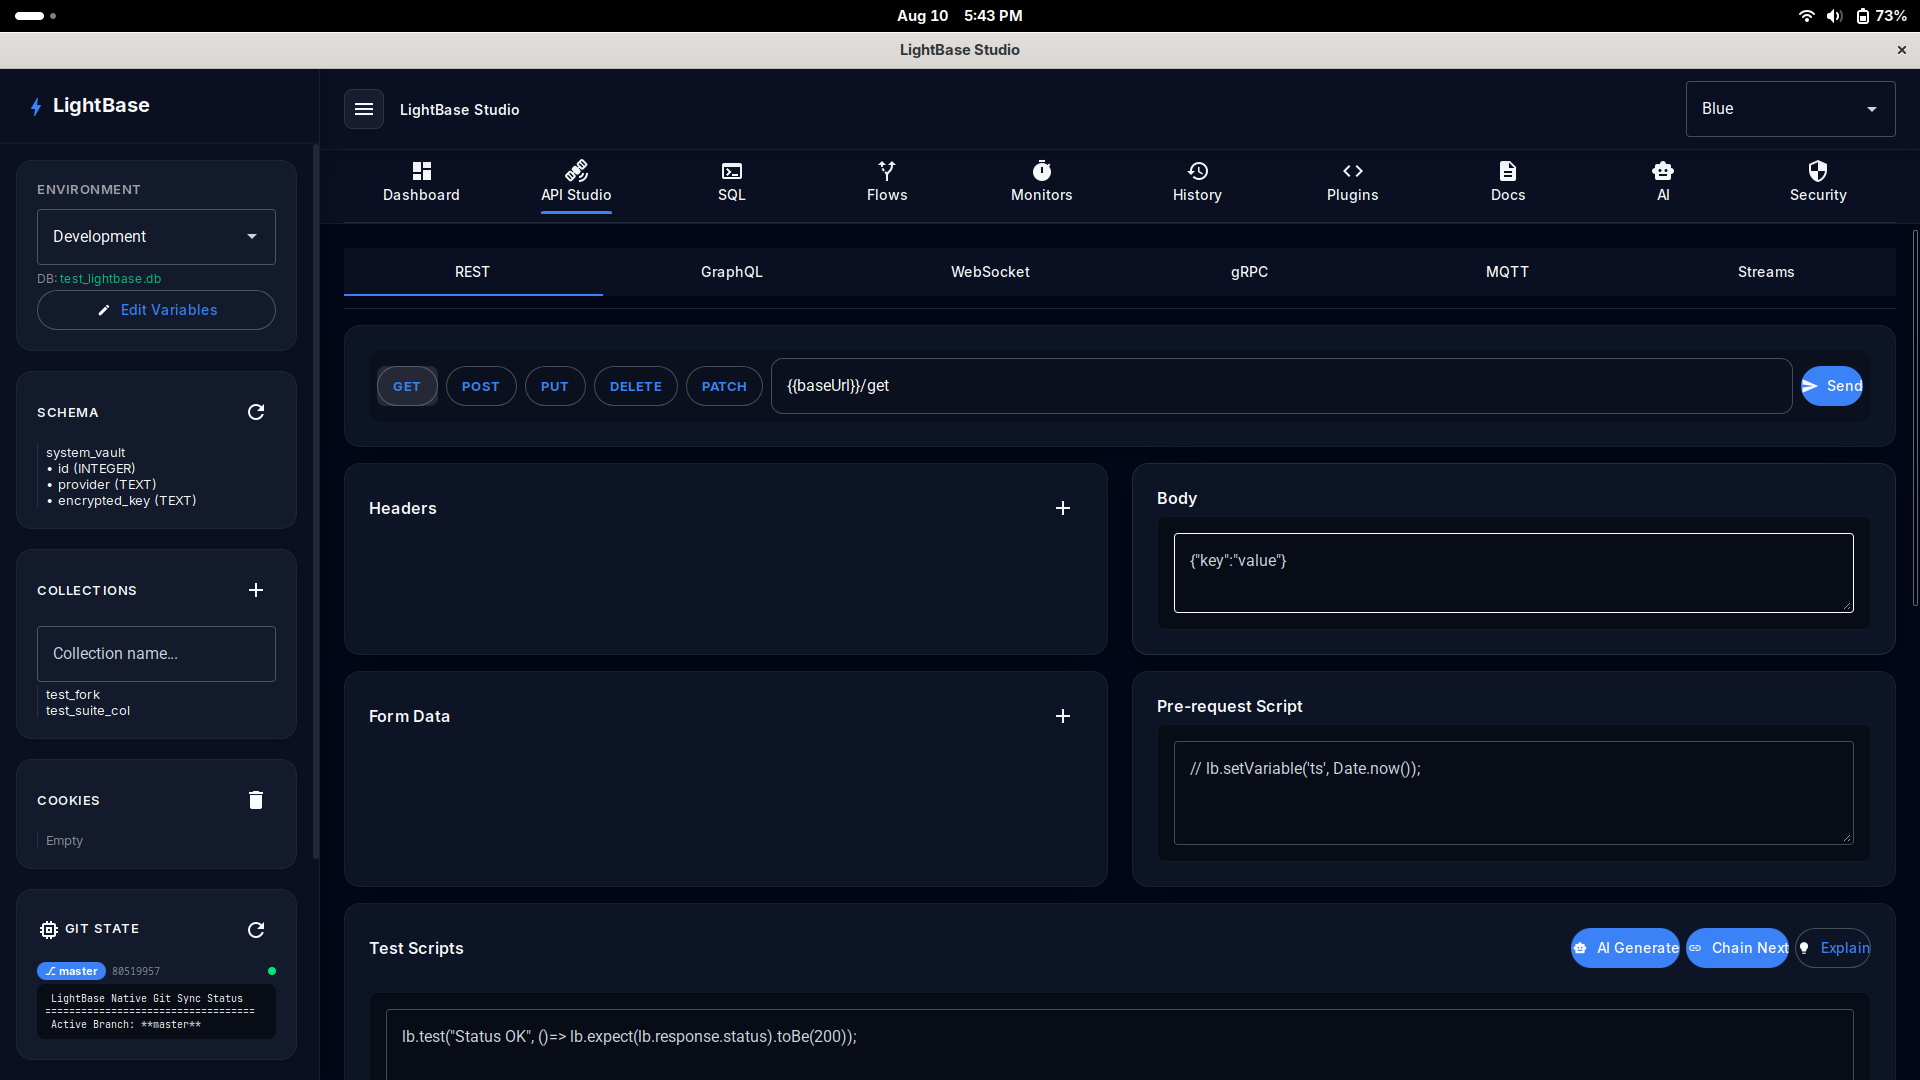
Task: Click inside the Test Scripts editor
Action: click(1119, 1044)
